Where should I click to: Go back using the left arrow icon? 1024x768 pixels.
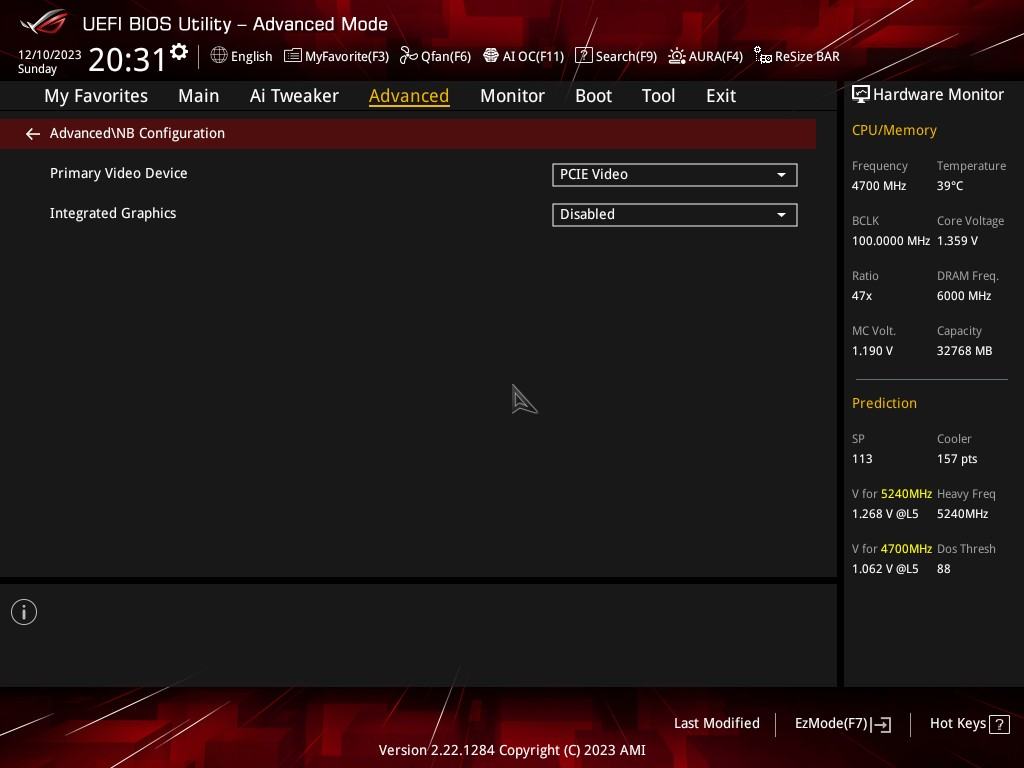(x=33, y=134)
